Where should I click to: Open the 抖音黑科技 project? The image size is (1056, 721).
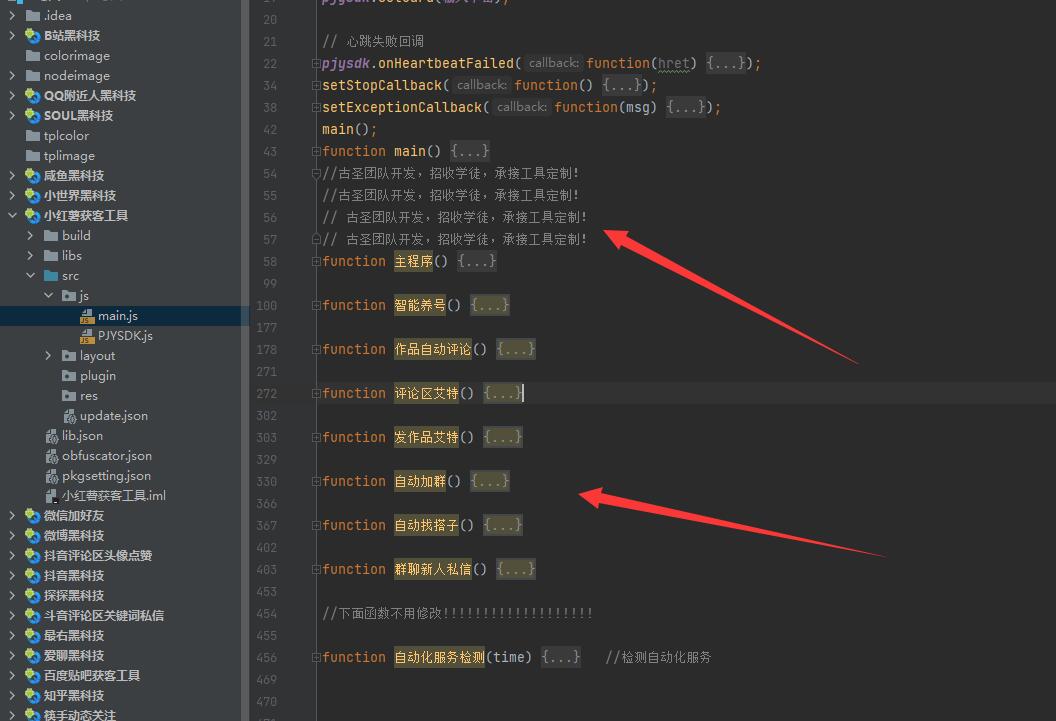coord(73,576)
